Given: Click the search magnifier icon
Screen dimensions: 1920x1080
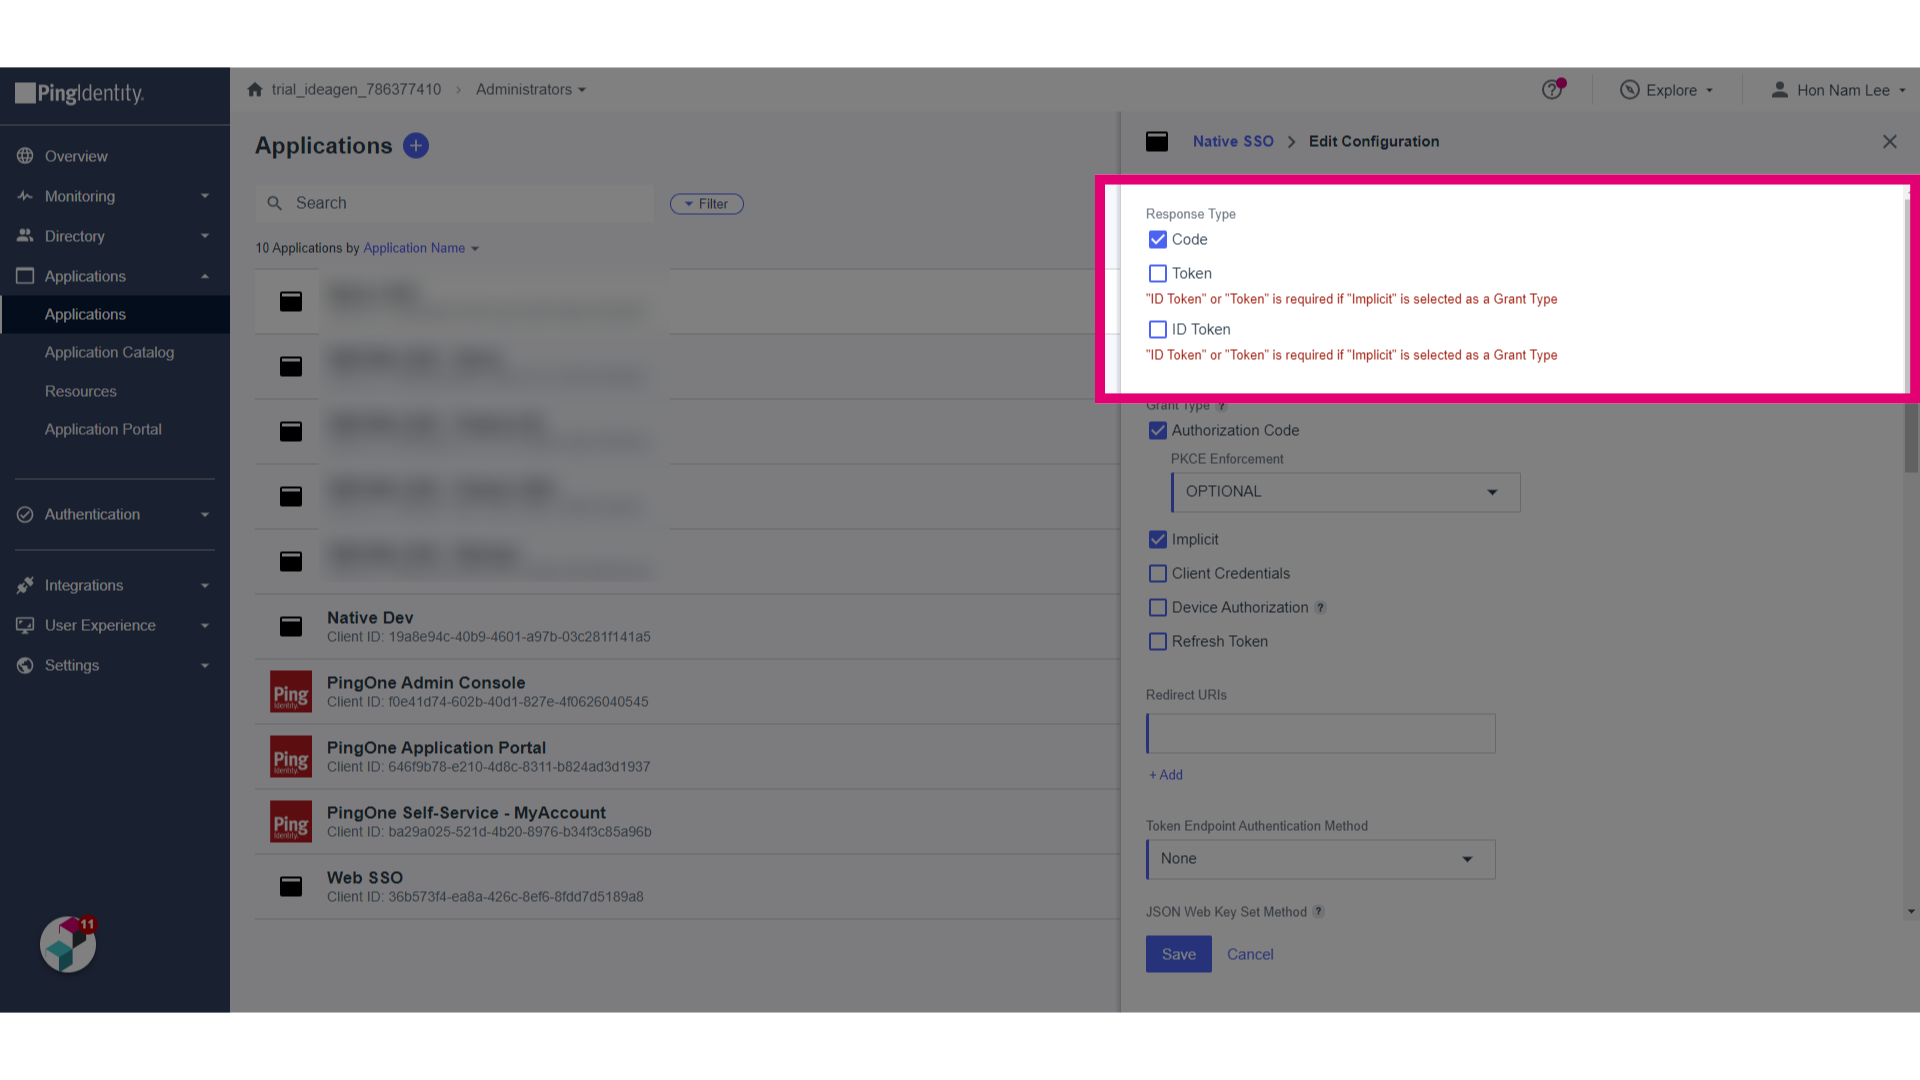Looking at the screenshot, I should [274, 203].
